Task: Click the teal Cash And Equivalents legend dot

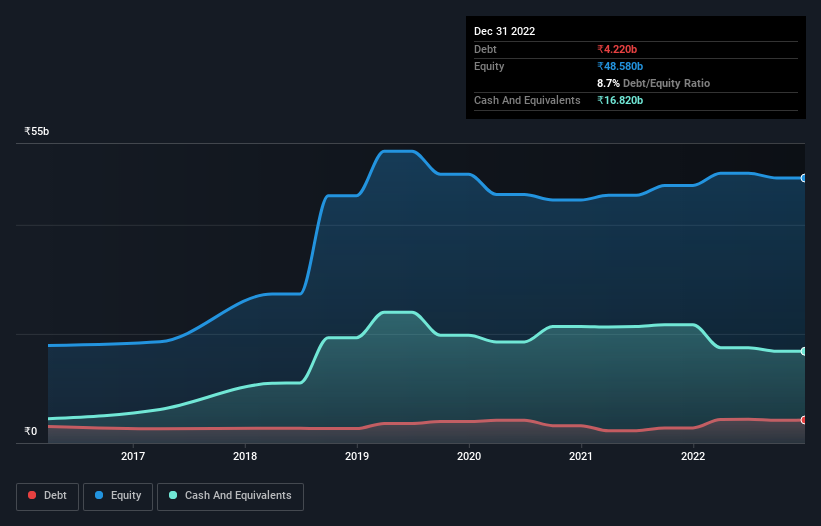Action: tap(173, 495)
